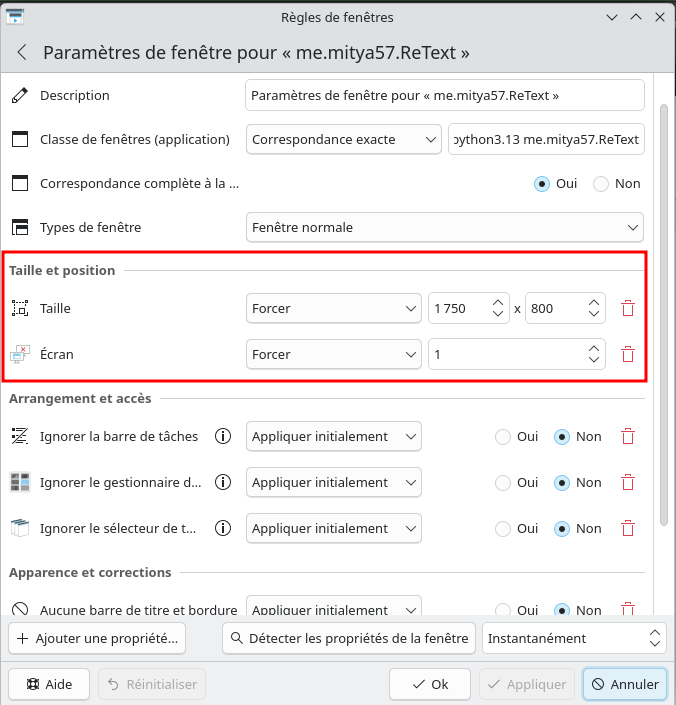The width and height of the screenshot is (676, 705).
Task: Remove the Ignorer le sélecteur rule
Action: [628, 529]
